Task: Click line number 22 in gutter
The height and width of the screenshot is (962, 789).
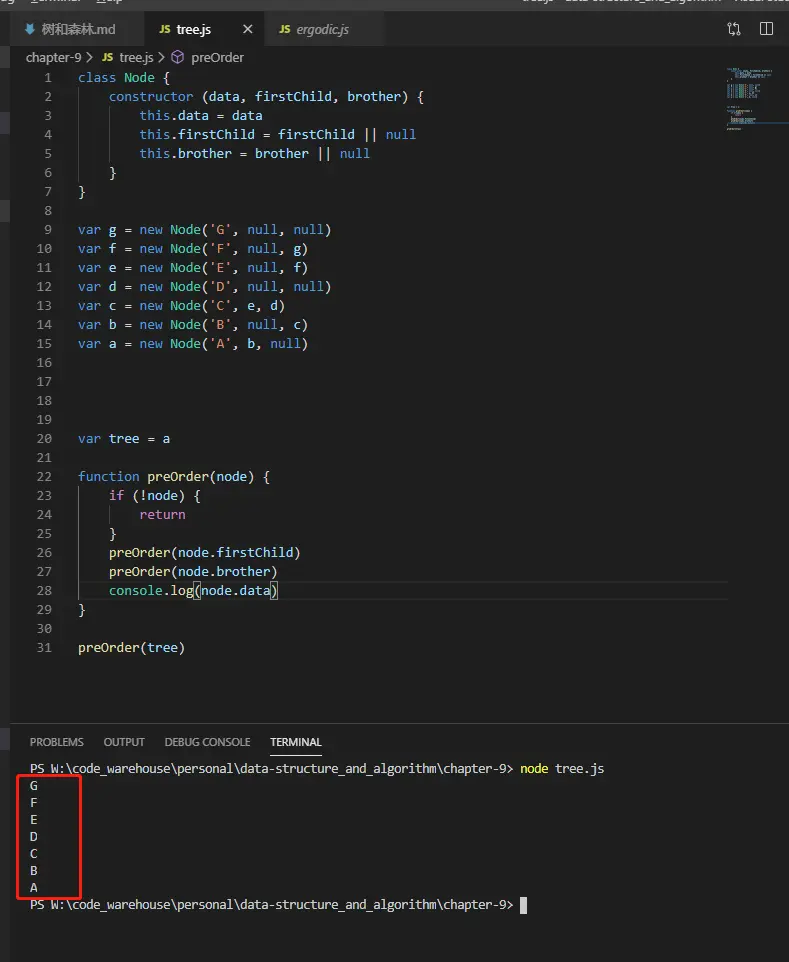Action: pyautogui.click(x=44, y=476)
